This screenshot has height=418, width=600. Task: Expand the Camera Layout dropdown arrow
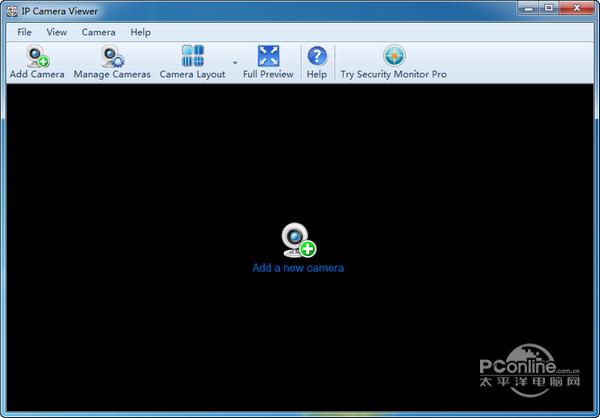point(235,63)
